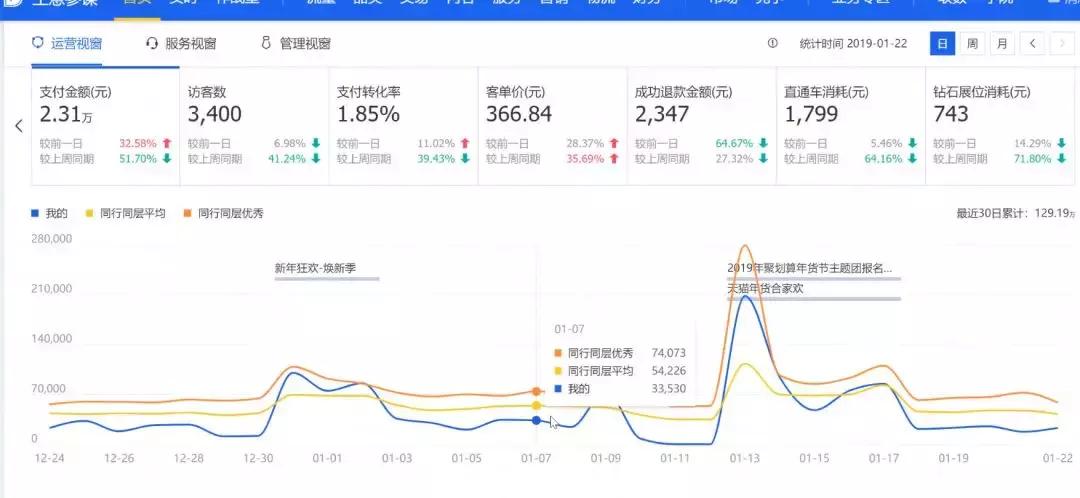The image size is (1080, 498).
Task: Click the 12-24 axis date label
Action: [x=49, y=458]
